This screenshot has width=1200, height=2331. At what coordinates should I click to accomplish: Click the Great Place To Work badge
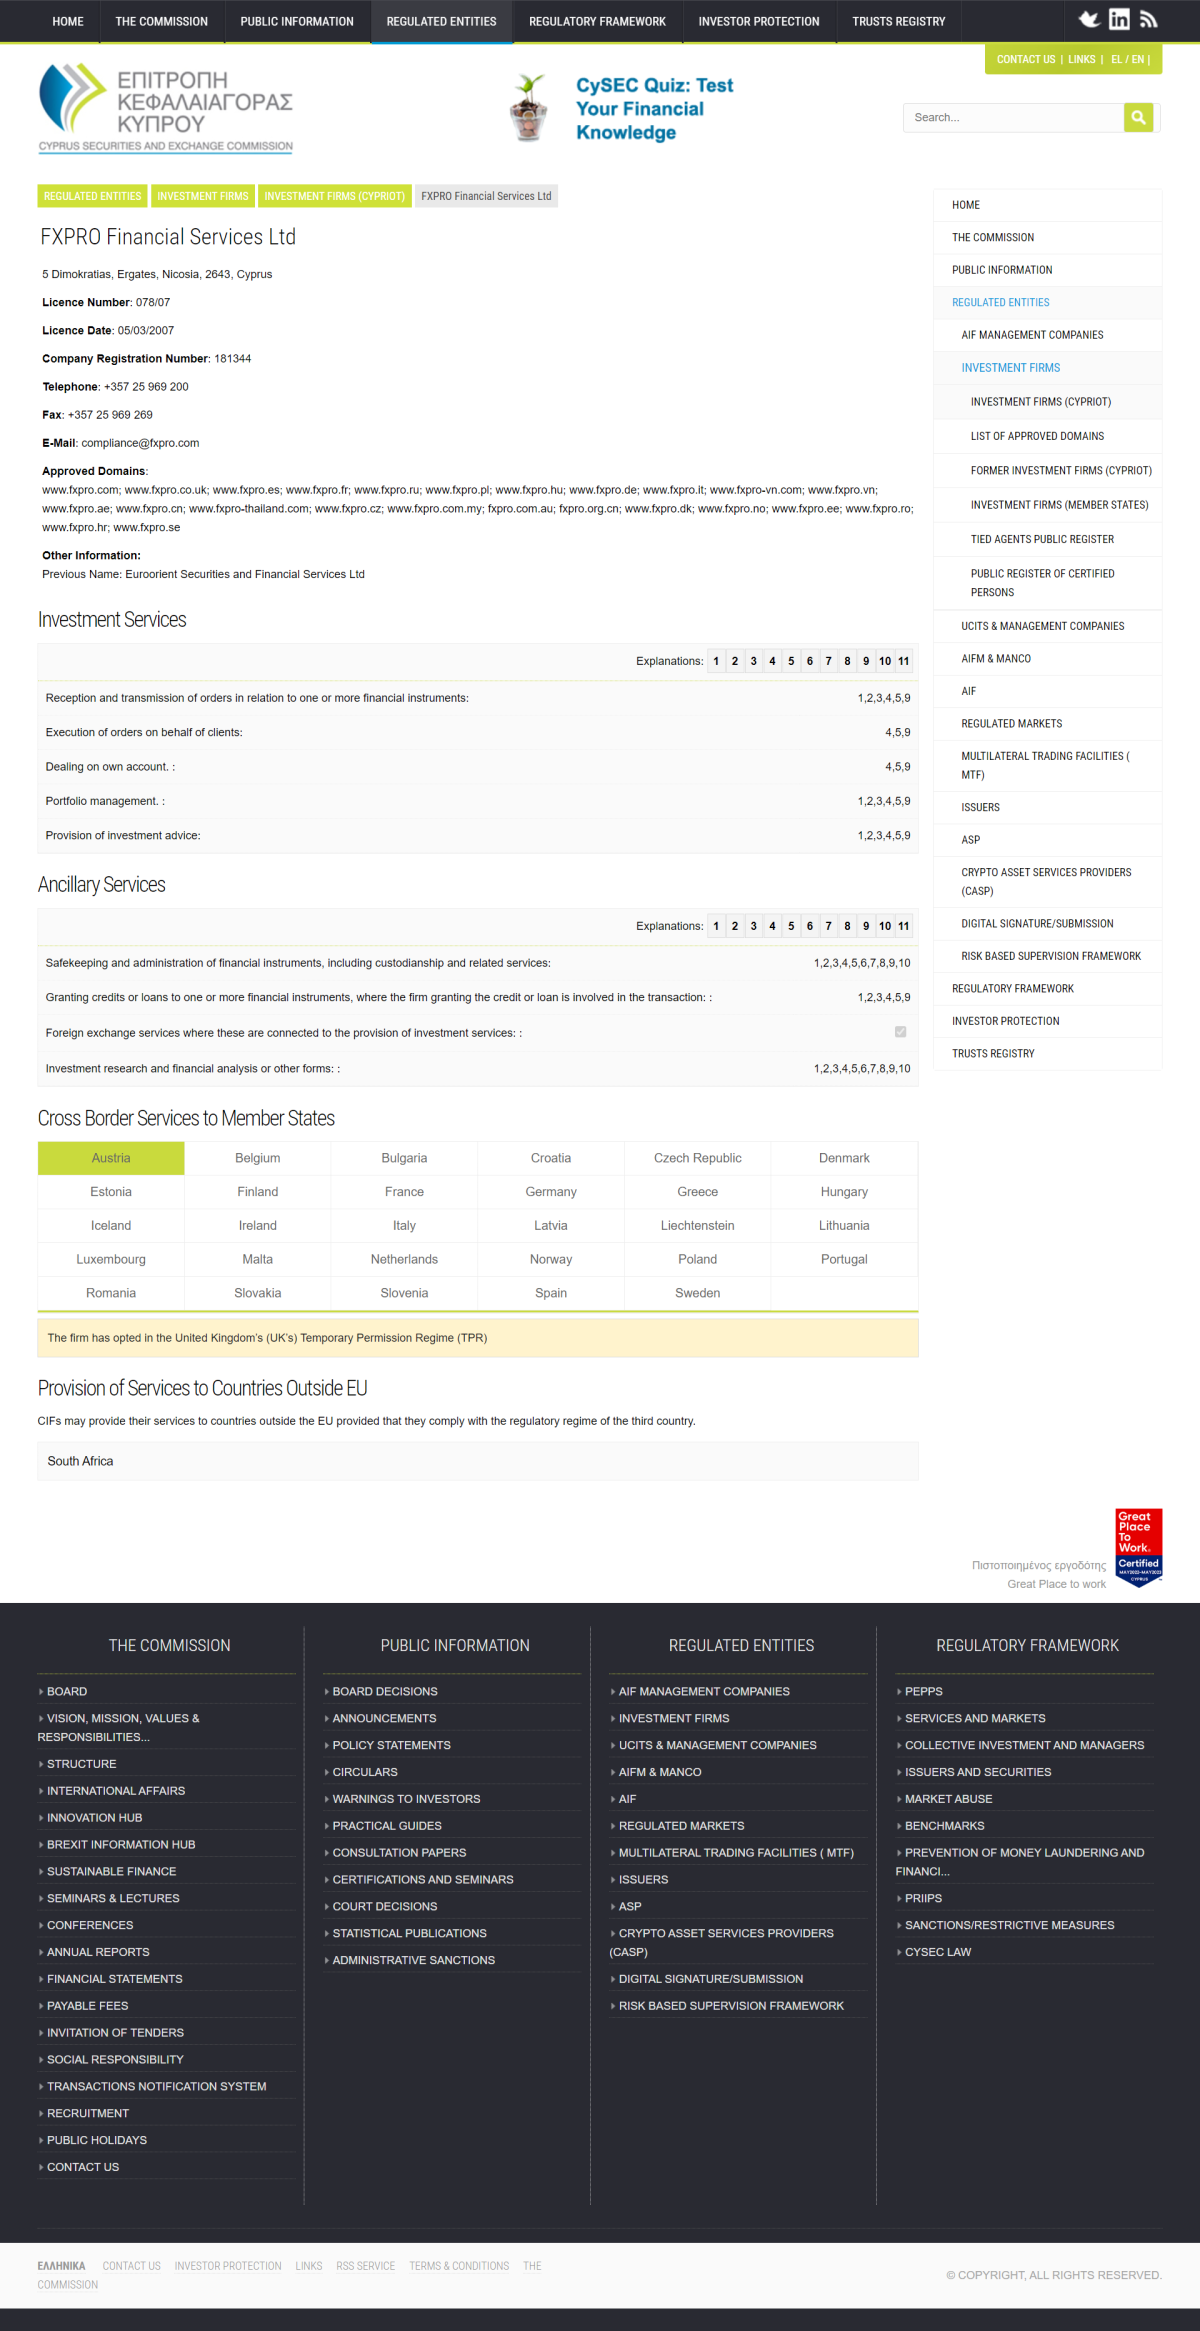click(x=1139, y=1547)
